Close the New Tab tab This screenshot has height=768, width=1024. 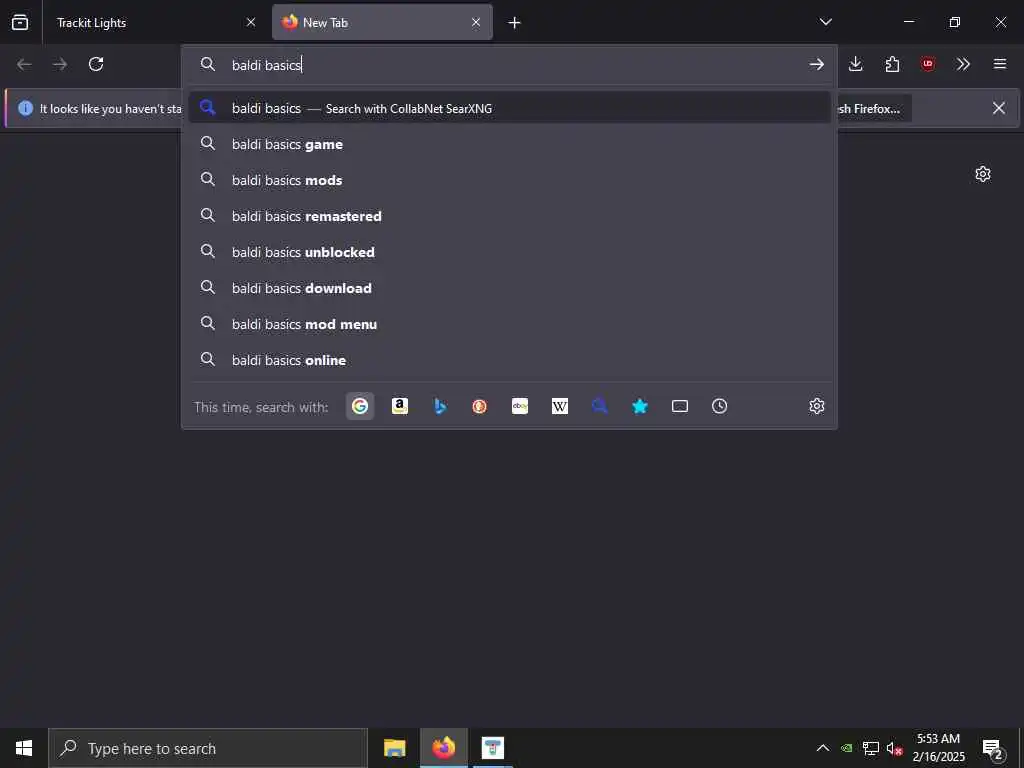[476, 23]
